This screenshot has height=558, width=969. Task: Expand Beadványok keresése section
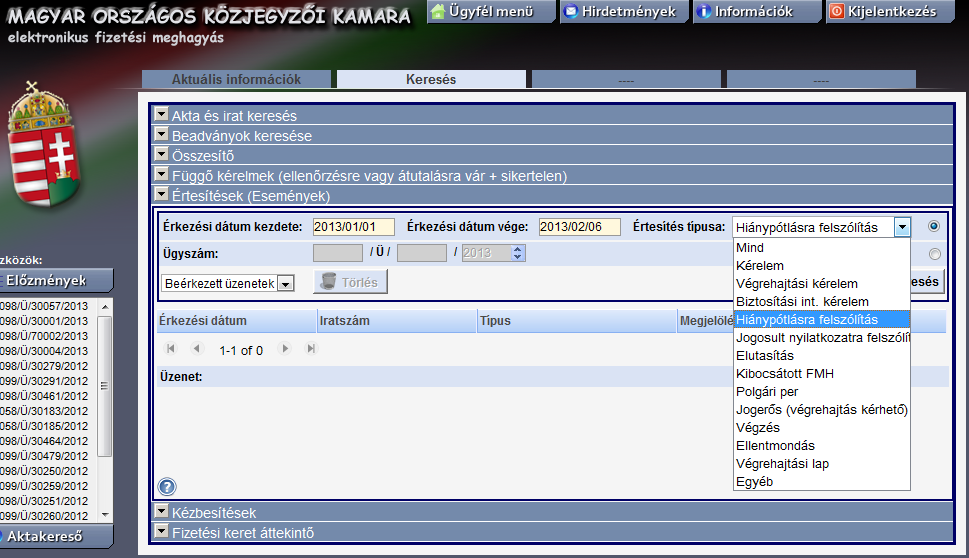(x=161, y=134)
